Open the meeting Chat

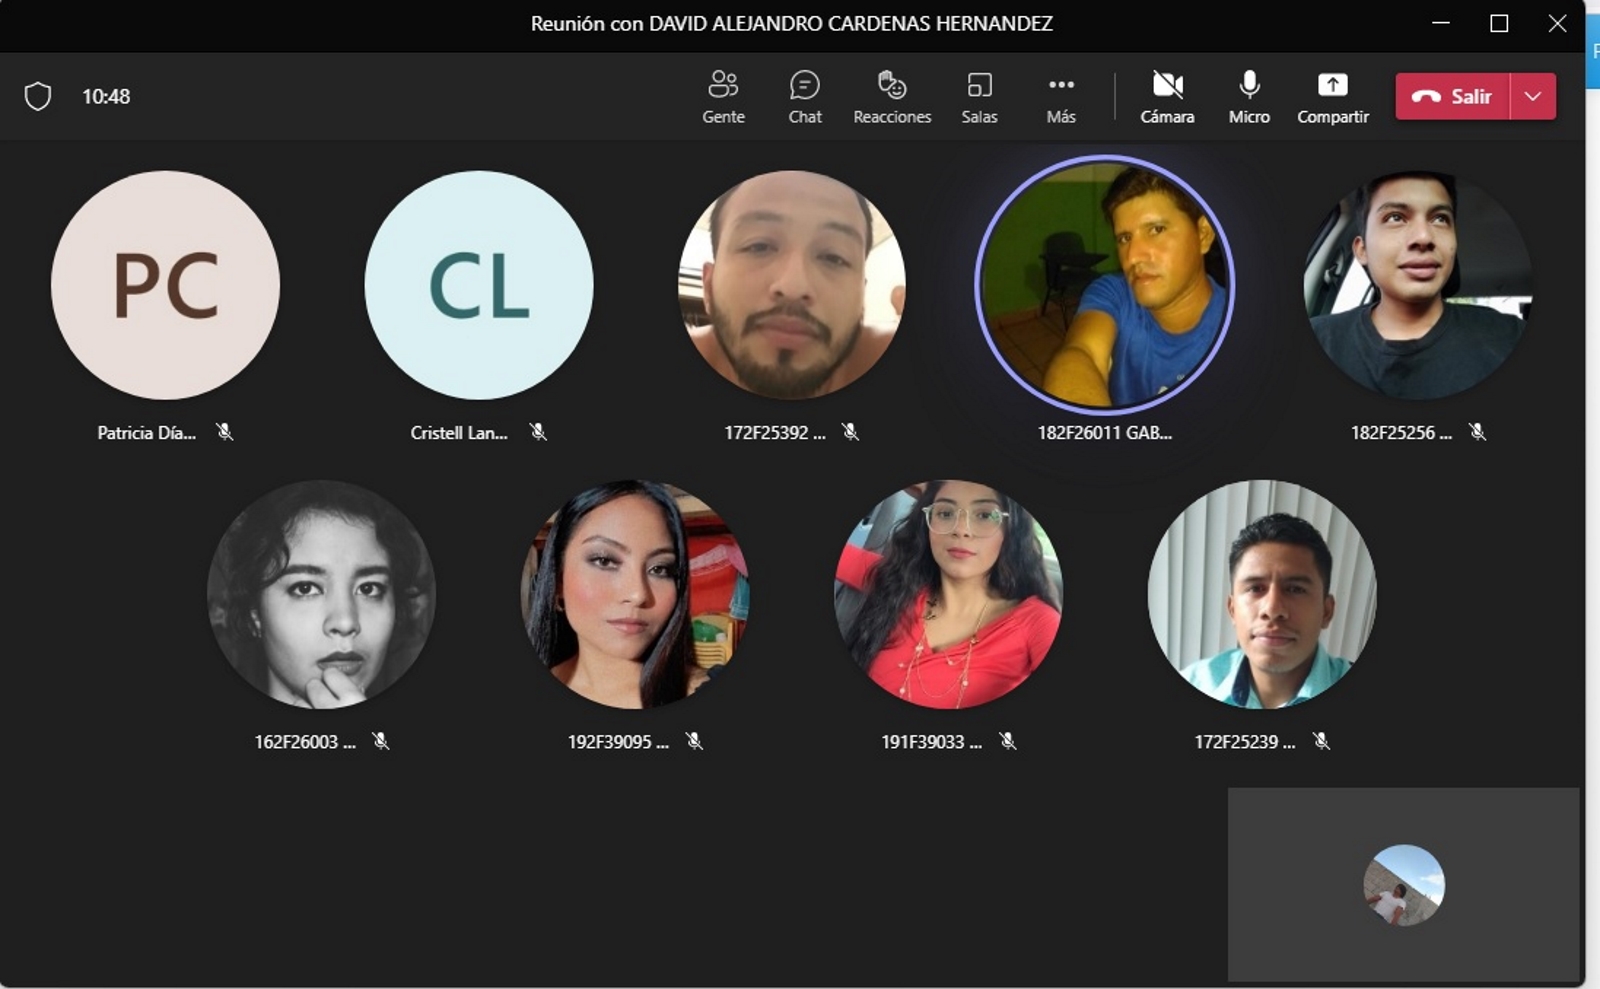point(805,97)
